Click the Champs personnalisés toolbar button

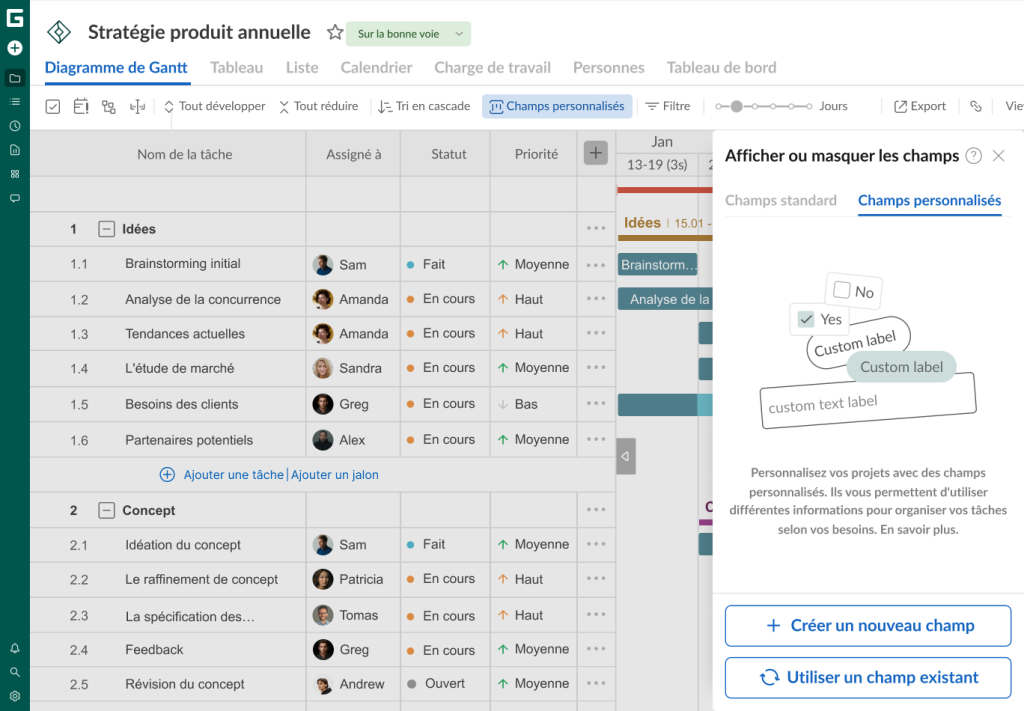557,106
